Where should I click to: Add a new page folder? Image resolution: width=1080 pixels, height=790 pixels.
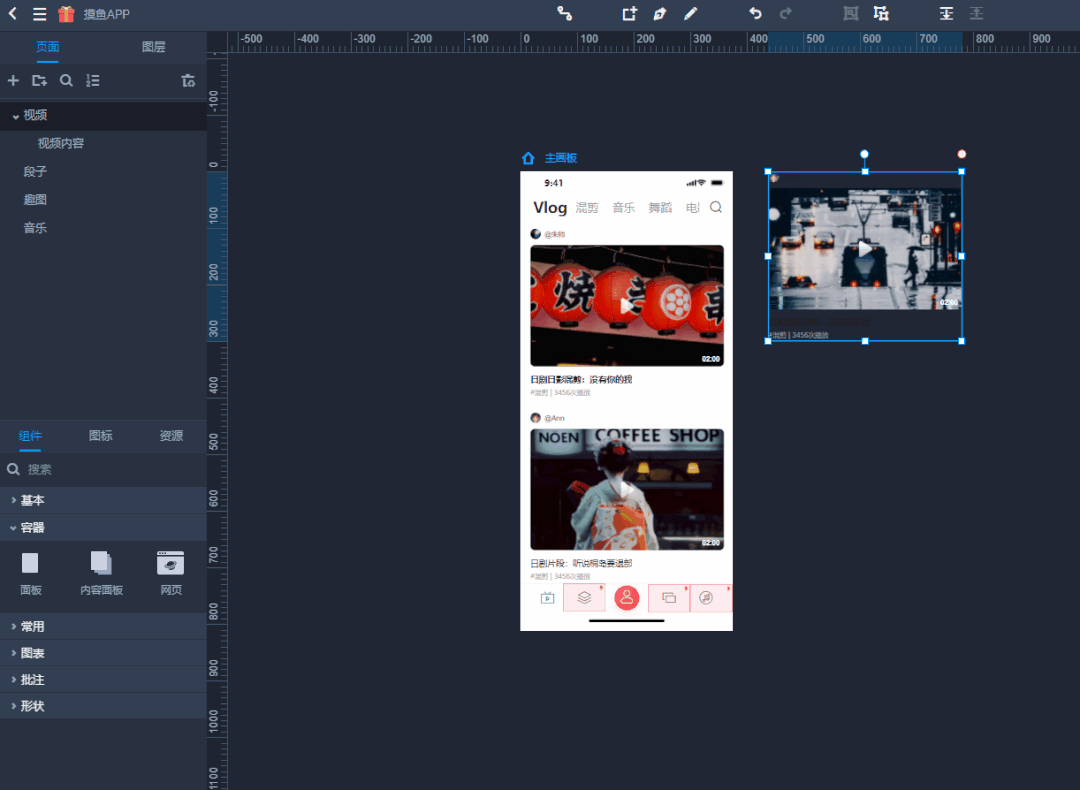39,81
